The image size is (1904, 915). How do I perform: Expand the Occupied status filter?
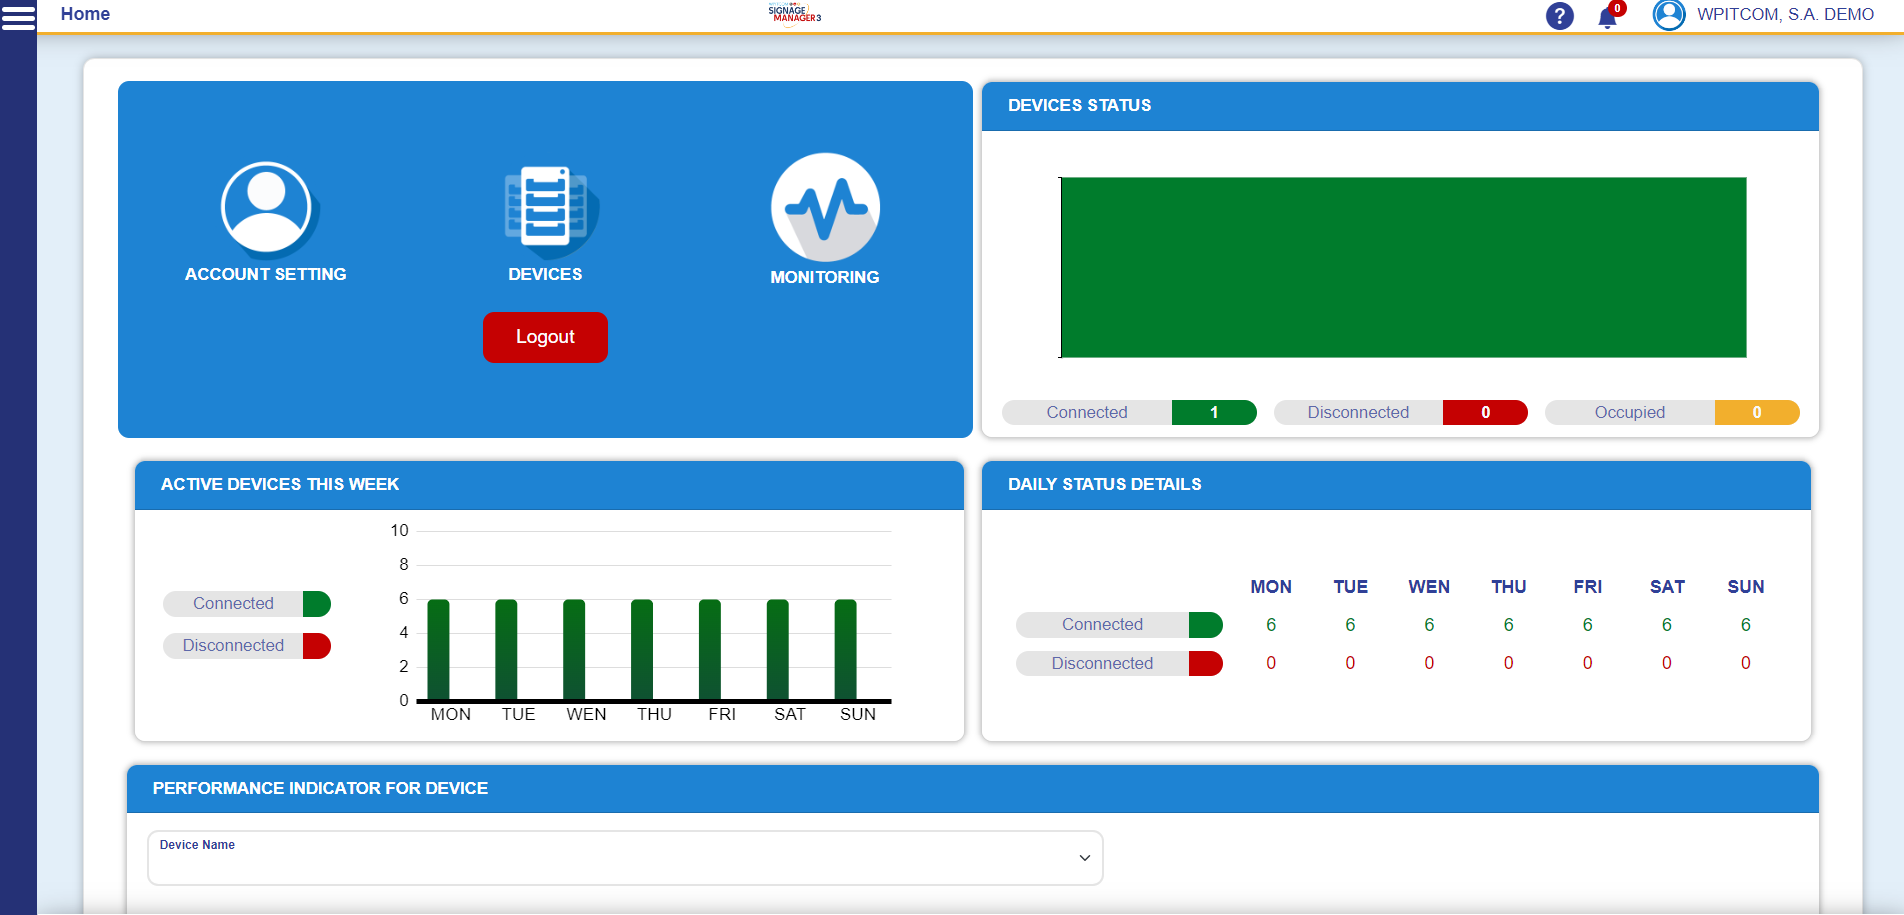coord(1671,412)
